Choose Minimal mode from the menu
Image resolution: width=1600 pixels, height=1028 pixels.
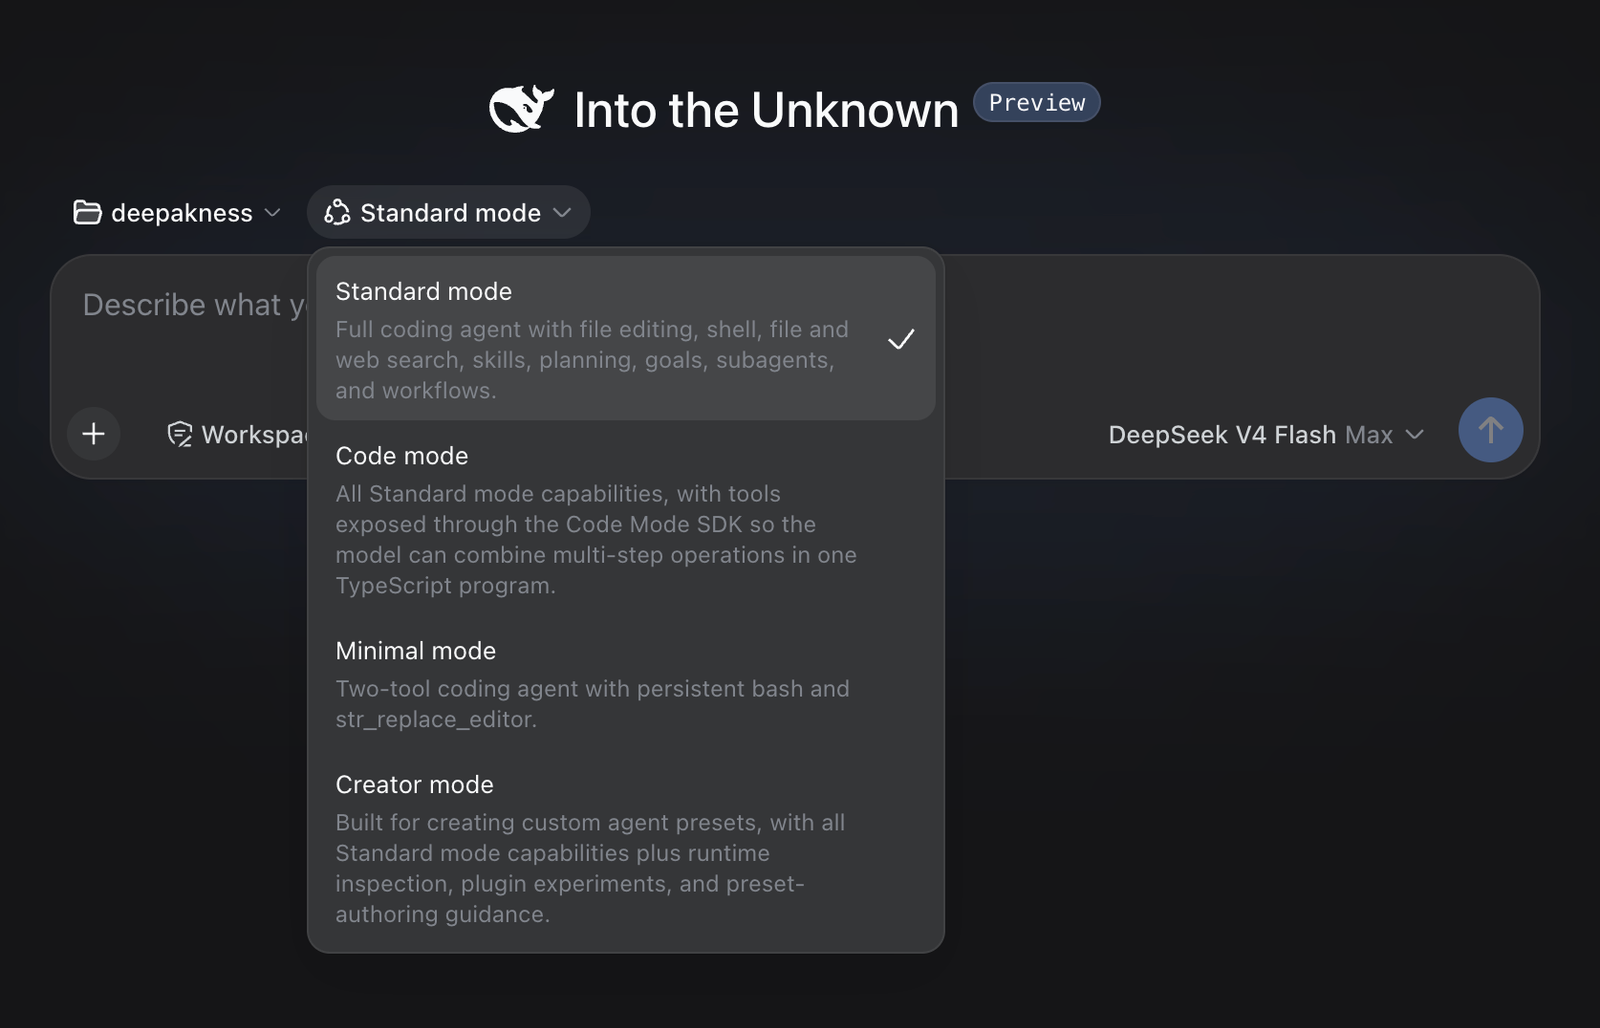tap(626, 685)
